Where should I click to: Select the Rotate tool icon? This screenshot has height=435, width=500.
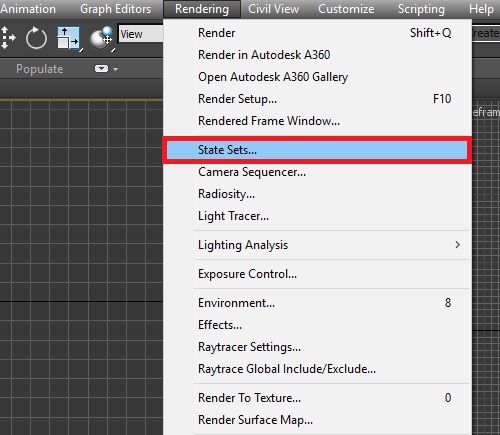(x=36, y=38)
